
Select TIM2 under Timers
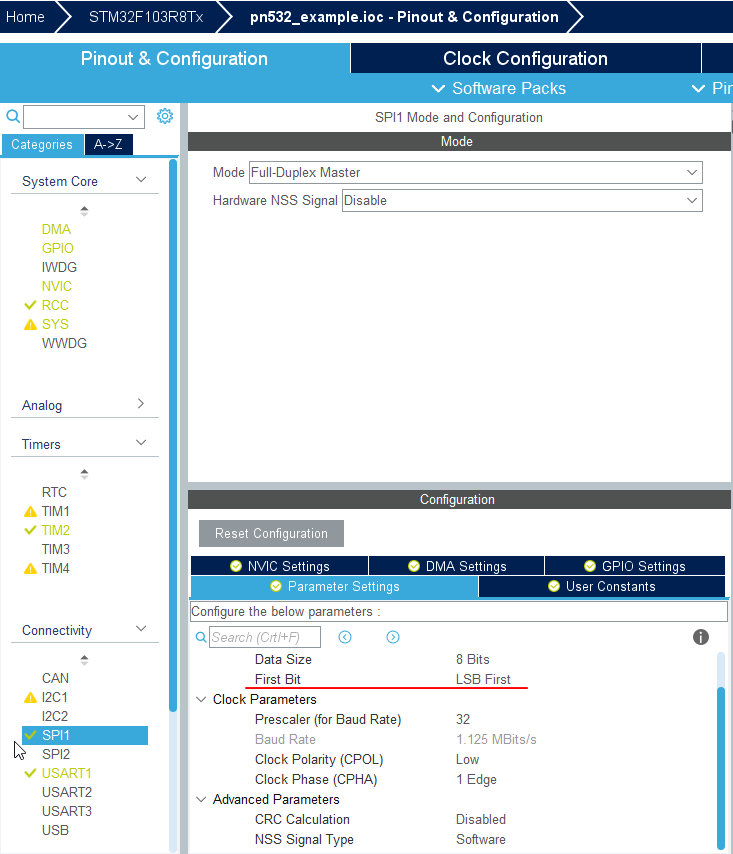tap(56, 530)
